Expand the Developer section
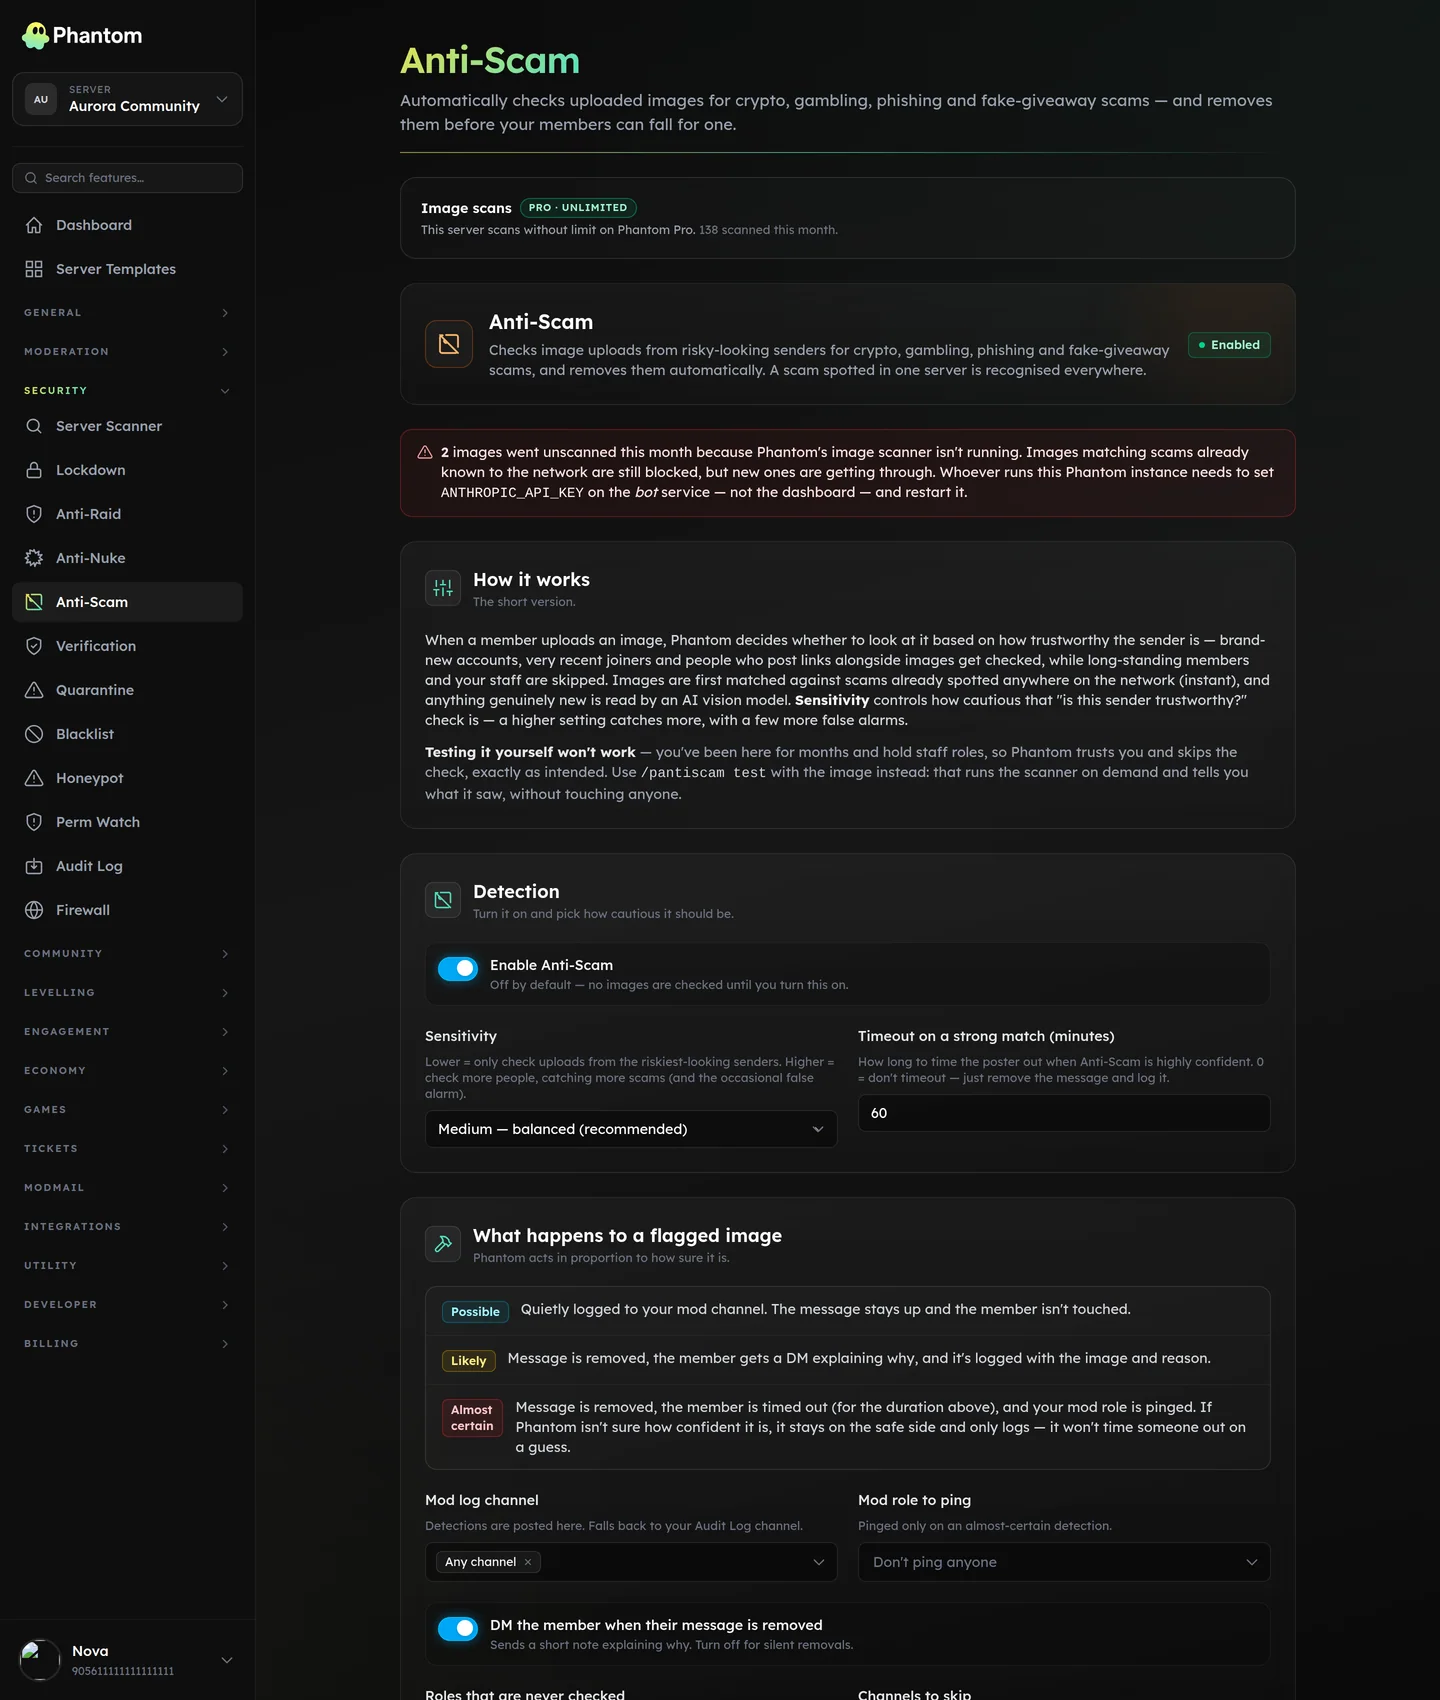This screenshot has height=1700, width=1440. pyautogui.click(x=127, y=1305)
